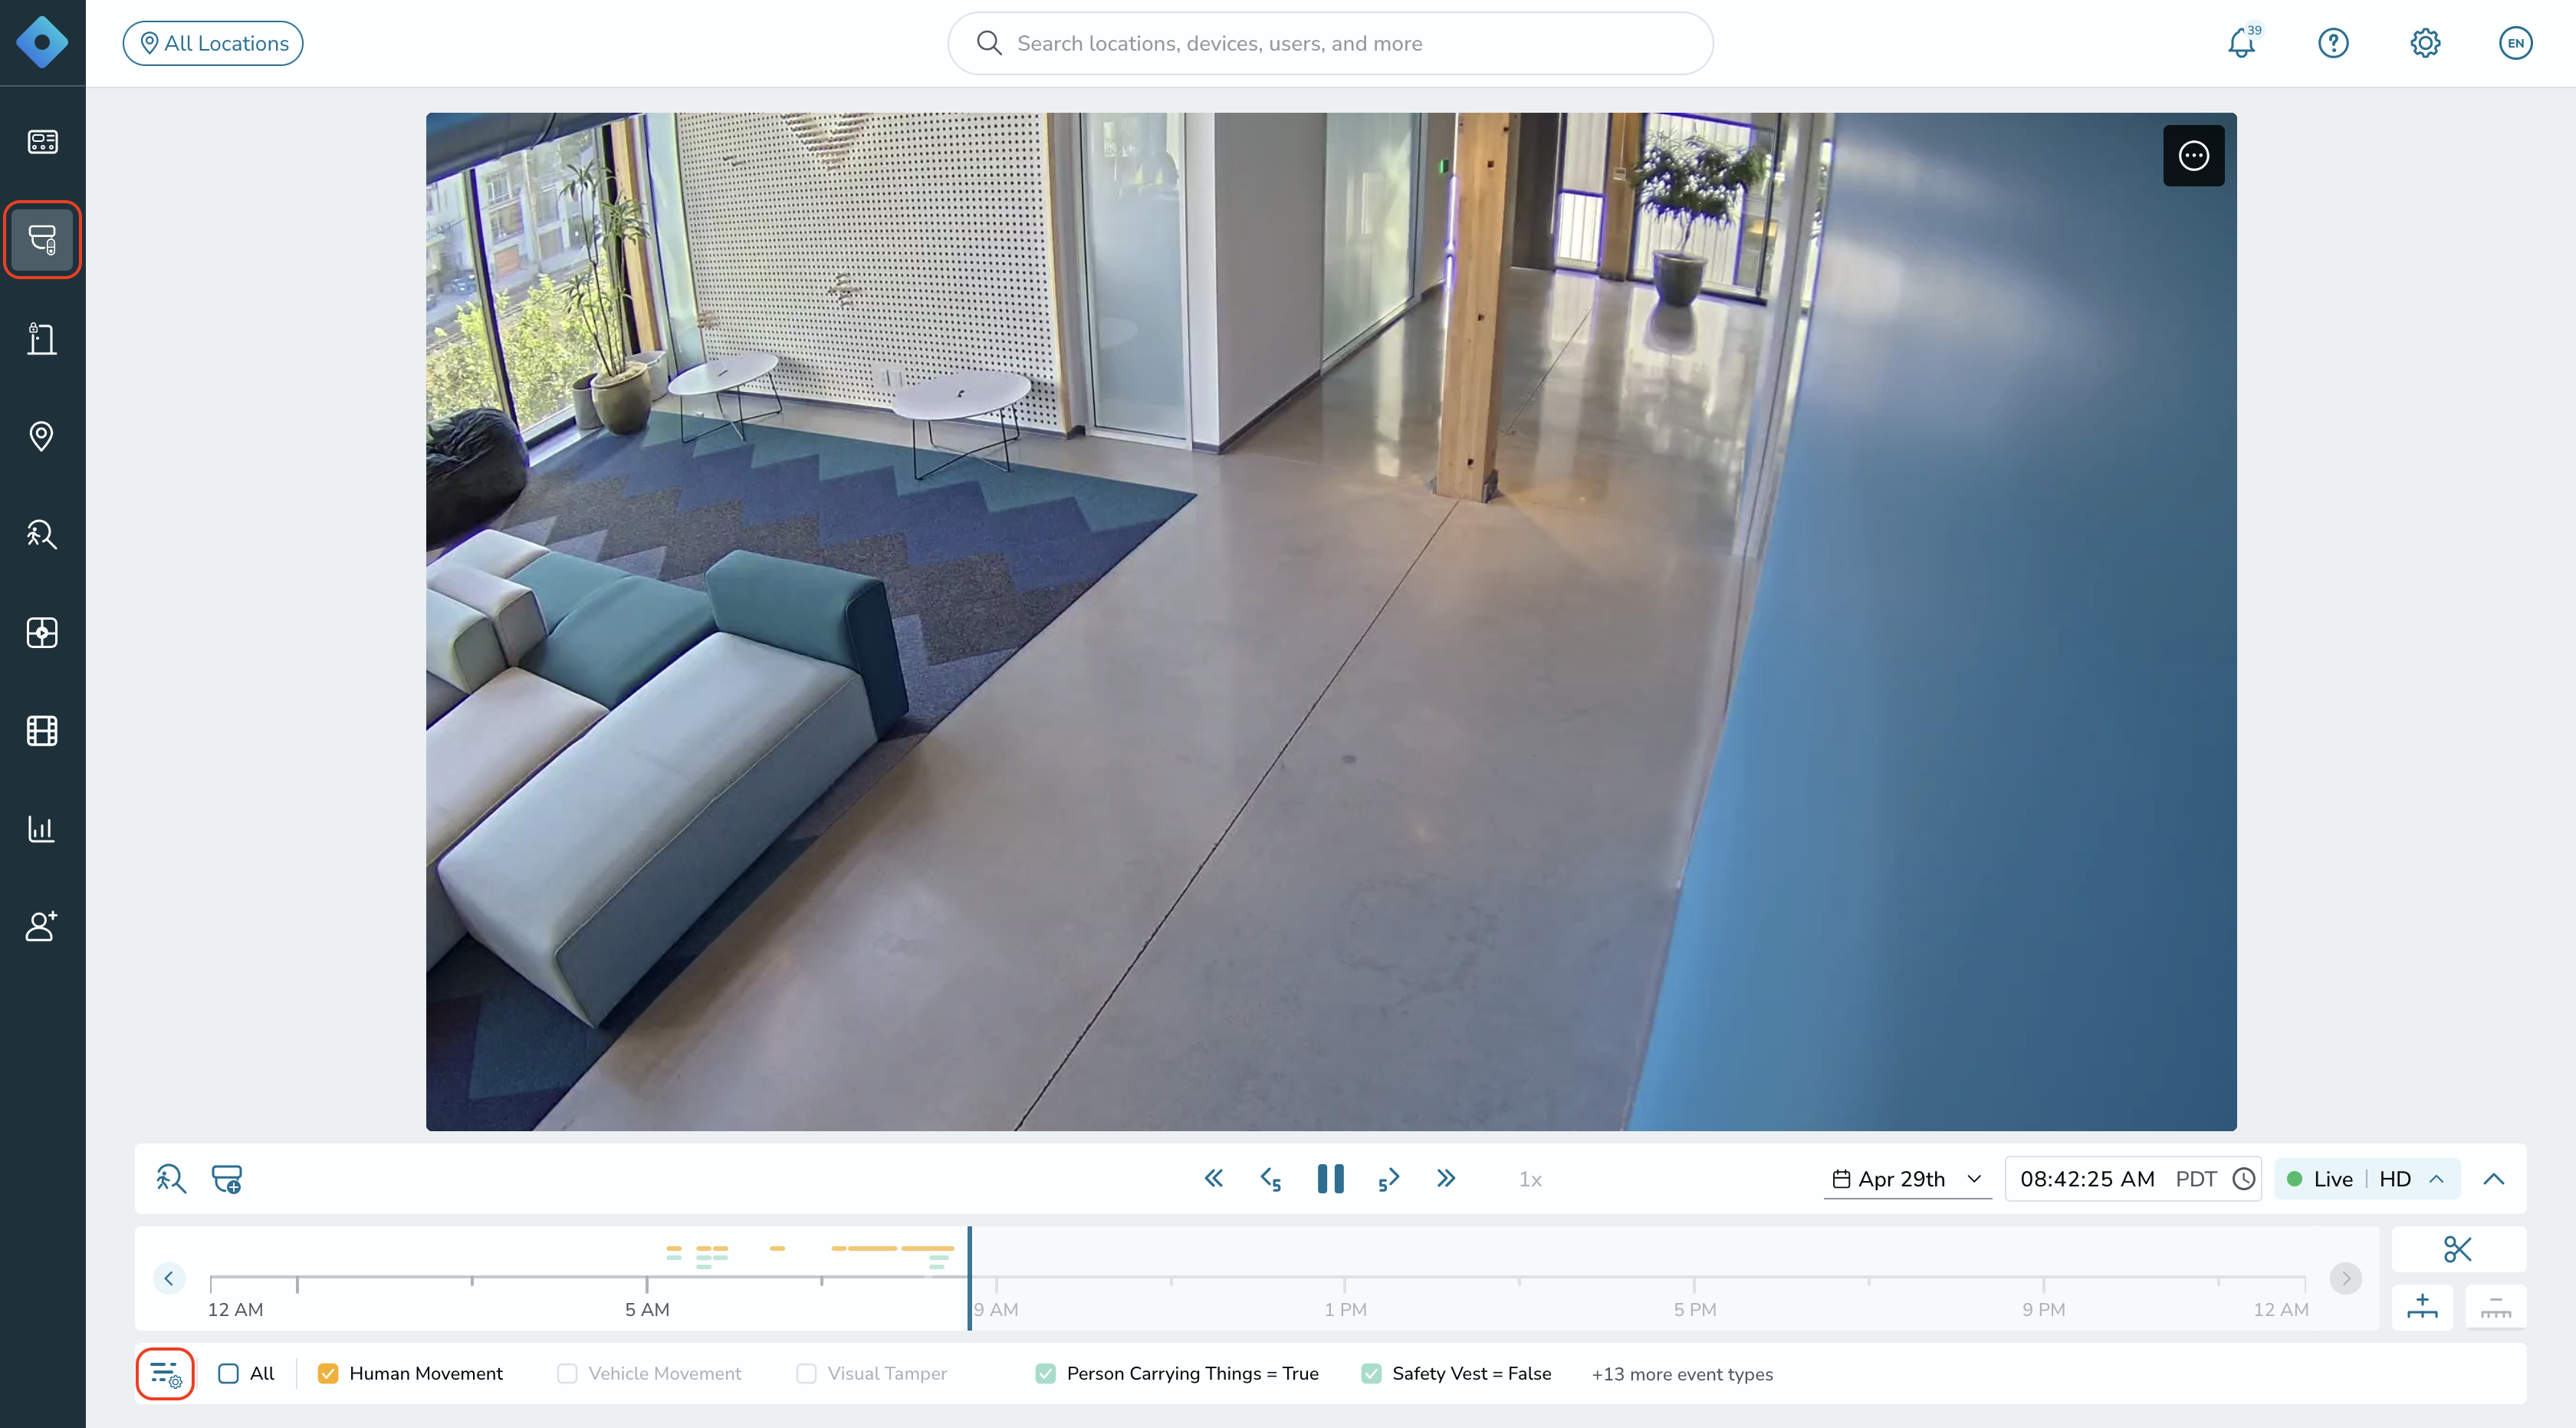Open the video more options ellipsis button
Screen dimensions: 2576x1428
click(x=2194, y=155)
